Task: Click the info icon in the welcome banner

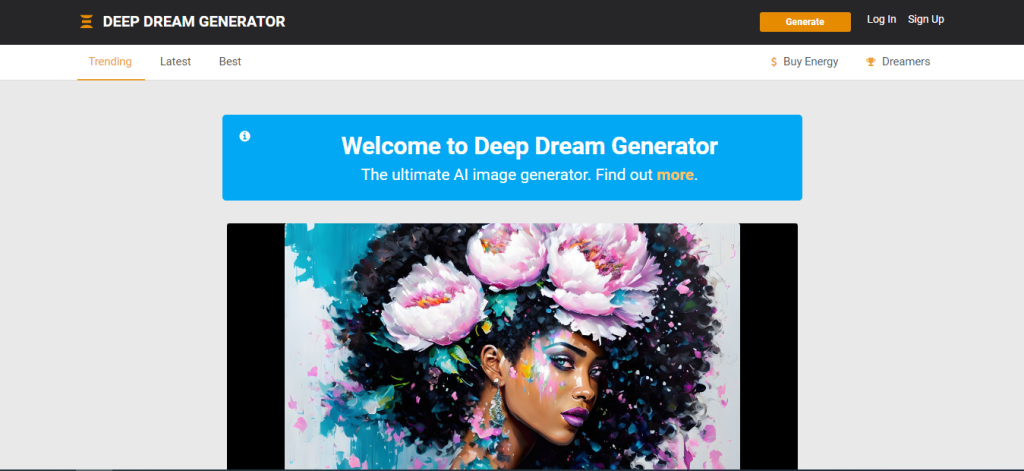Action: tap(245, 136)
